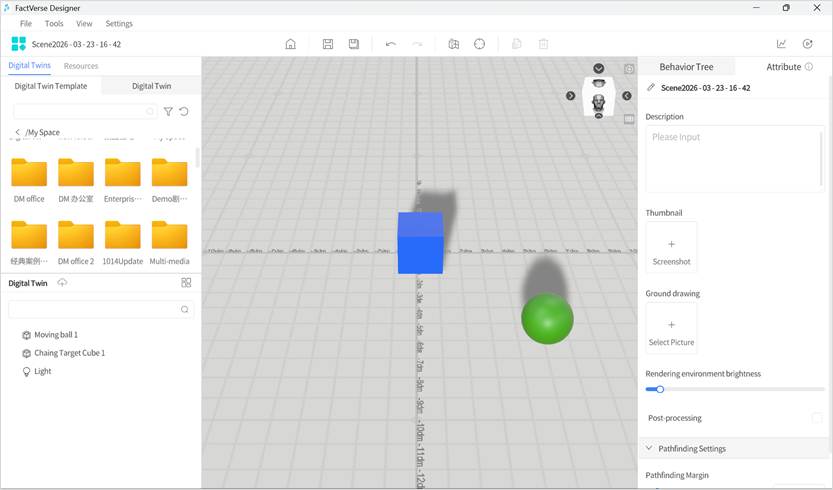Go back from /My Space folder
This screenshot has width=833, height=490.
[18, 132]
